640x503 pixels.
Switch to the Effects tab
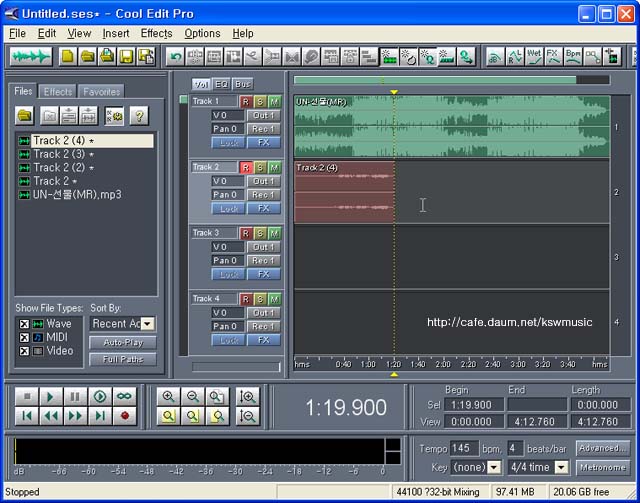pos(58,91)
